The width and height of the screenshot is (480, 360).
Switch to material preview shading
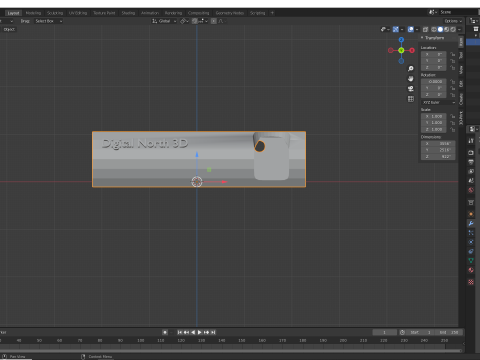point(447,29)
